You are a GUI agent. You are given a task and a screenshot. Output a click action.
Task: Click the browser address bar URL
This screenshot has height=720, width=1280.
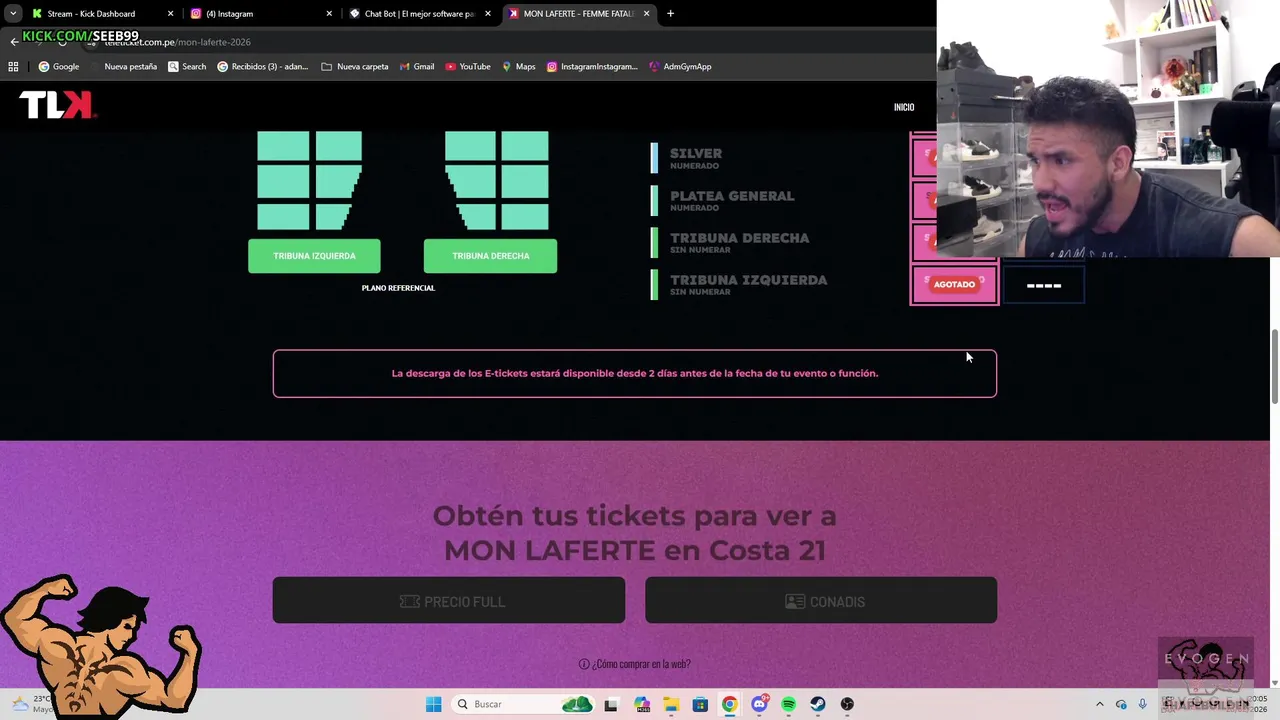click(178, 42)
